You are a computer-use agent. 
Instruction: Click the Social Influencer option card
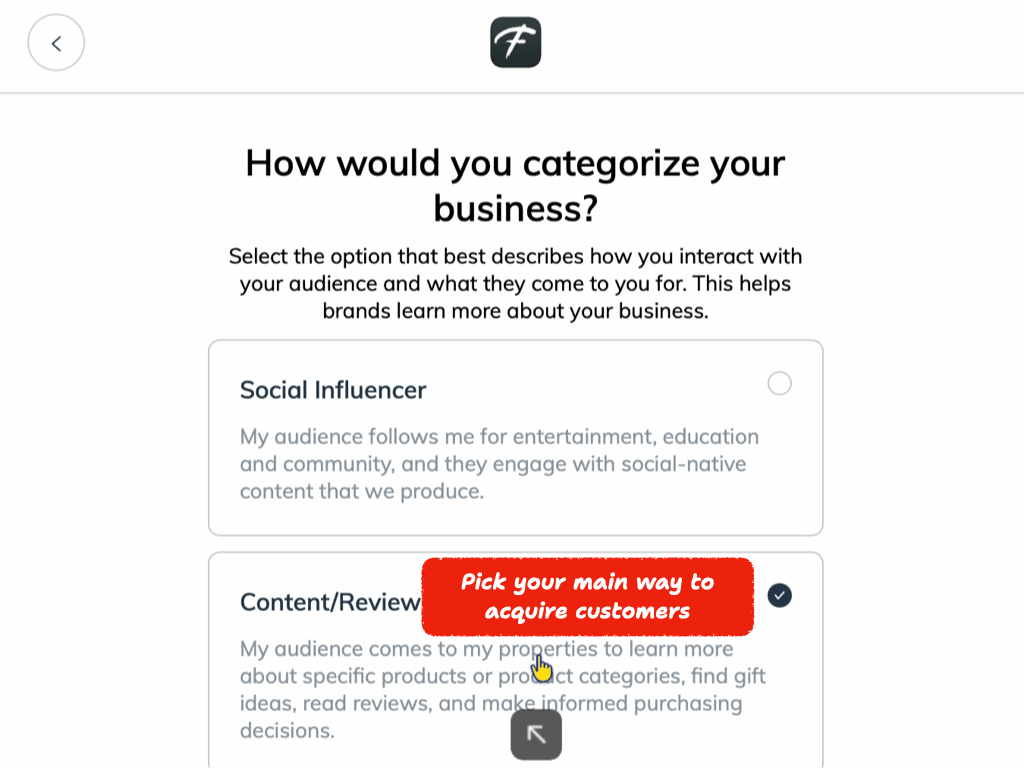tap(515, 438)
